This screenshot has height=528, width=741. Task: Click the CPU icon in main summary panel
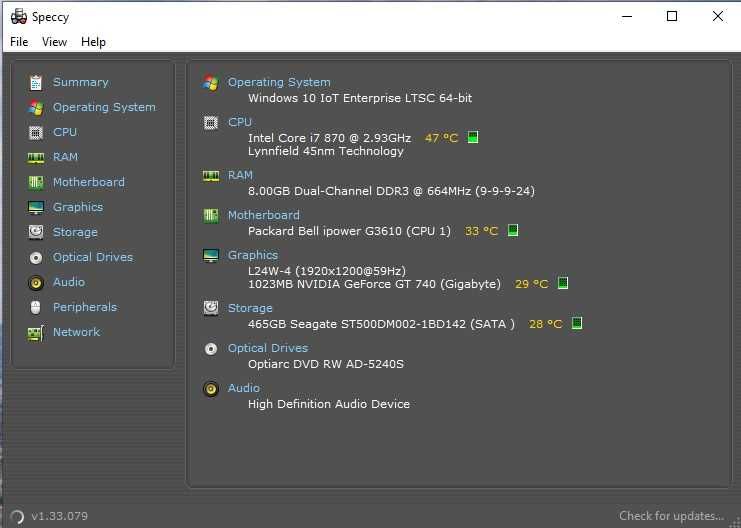211,123
